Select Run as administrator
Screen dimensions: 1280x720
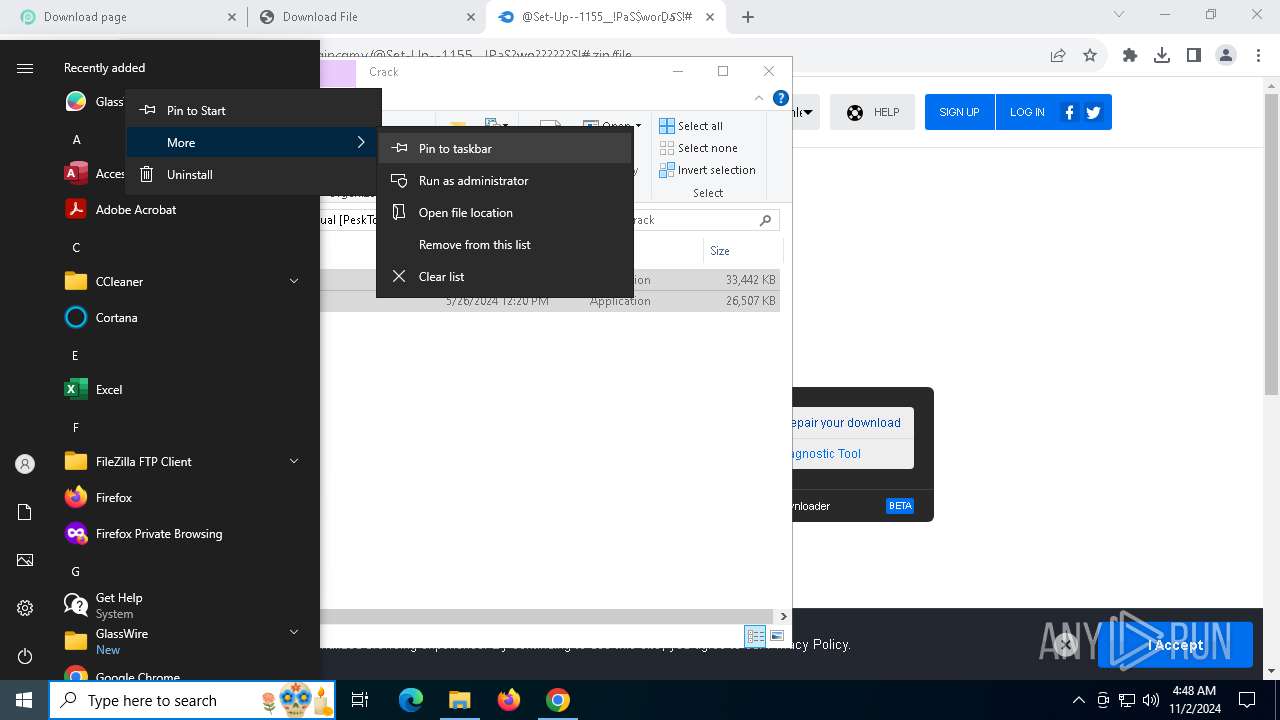pos(505,180)
